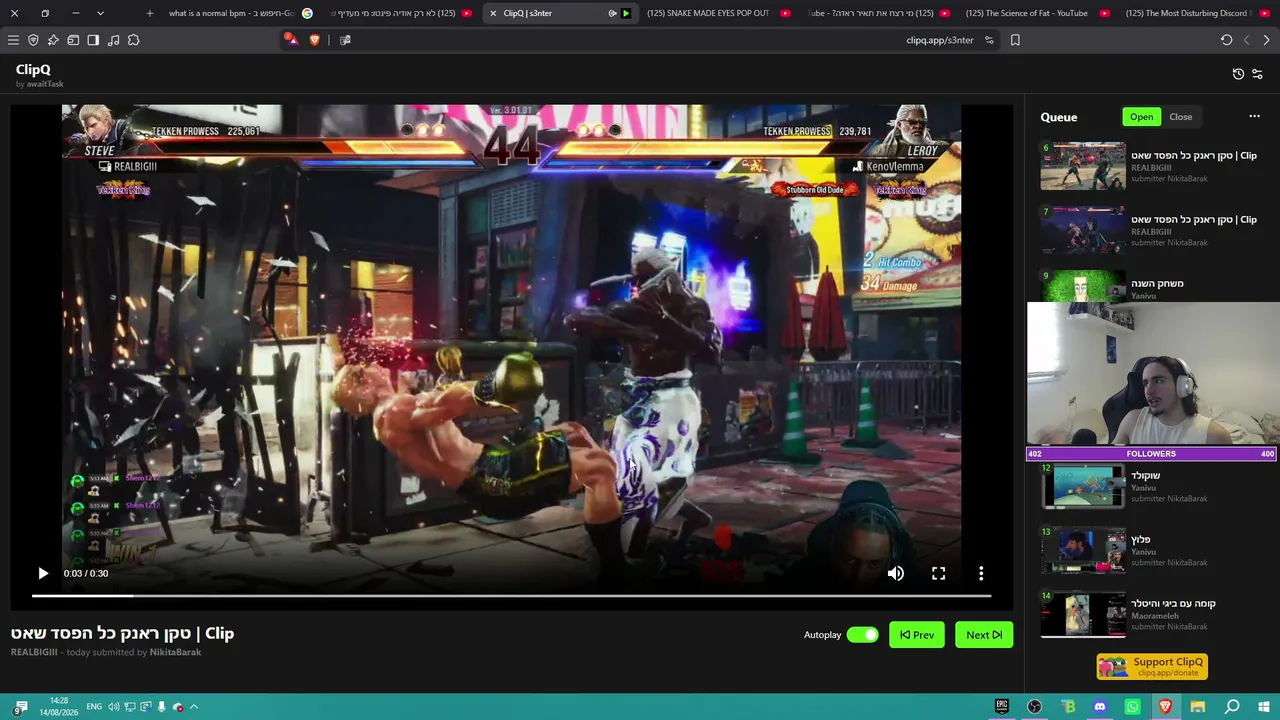Play the Tekken clip video
1280x720 pixels.
pos(42,573)
